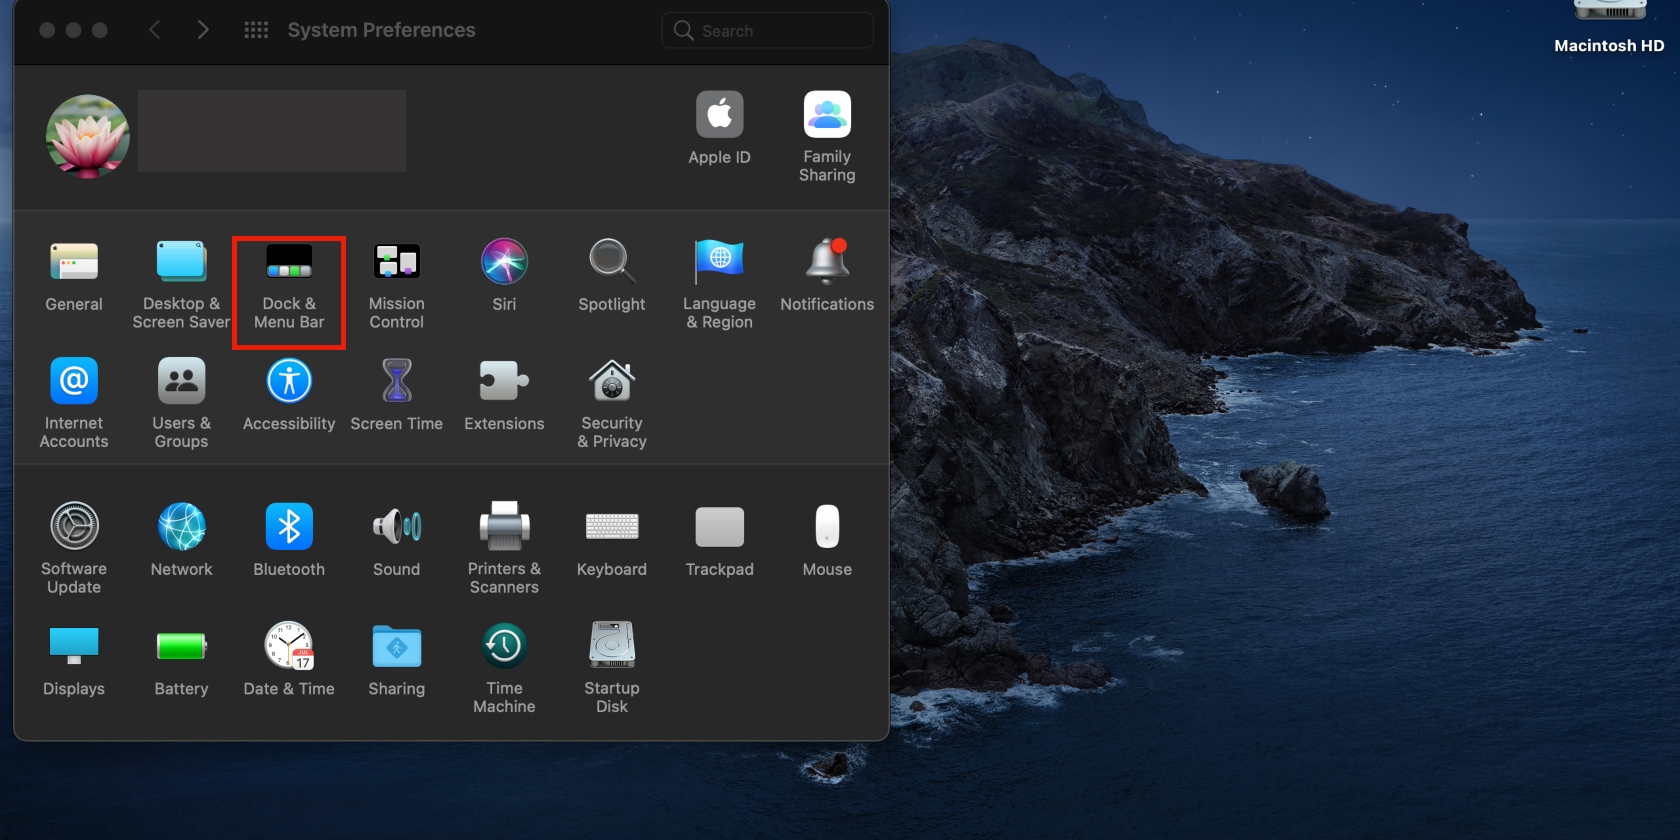
Task: Click the forward arrow in the toolbar
Action: pyautogui.click(x=203, y=30)
